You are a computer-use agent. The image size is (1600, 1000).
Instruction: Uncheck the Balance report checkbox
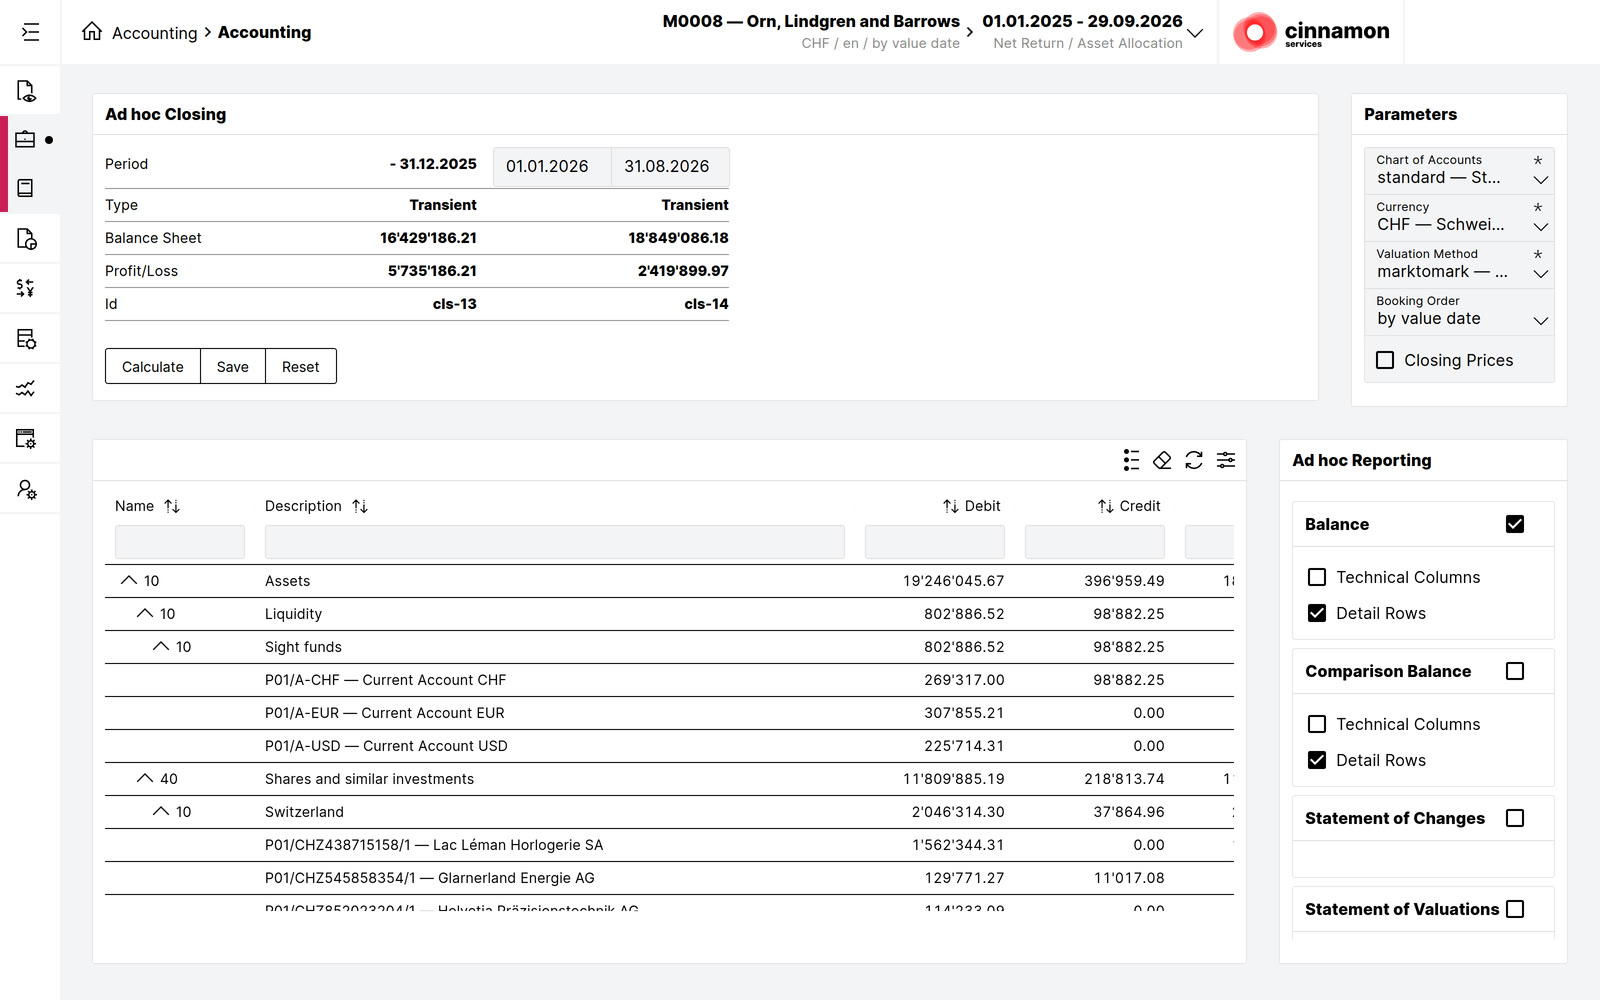click(1515, 524)
